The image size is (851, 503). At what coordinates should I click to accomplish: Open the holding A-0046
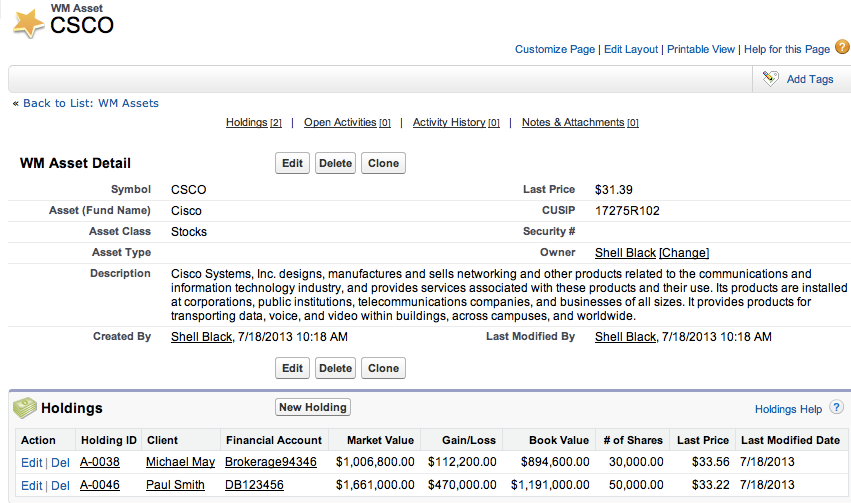click(x=100, y=485)
